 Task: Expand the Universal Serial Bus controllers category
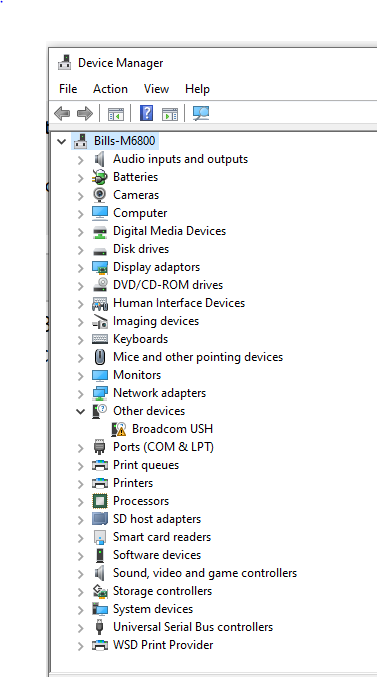click(x=80, y=628)
